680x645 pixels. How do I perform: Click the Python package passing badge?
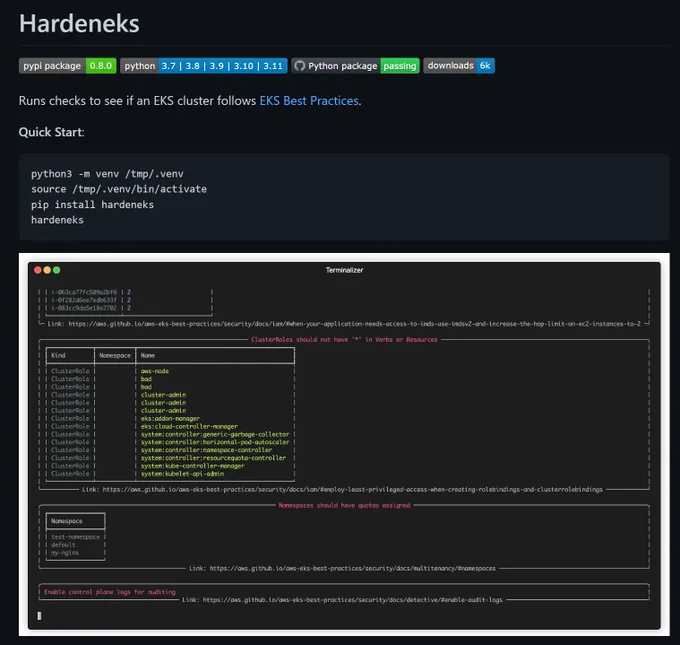356,65
